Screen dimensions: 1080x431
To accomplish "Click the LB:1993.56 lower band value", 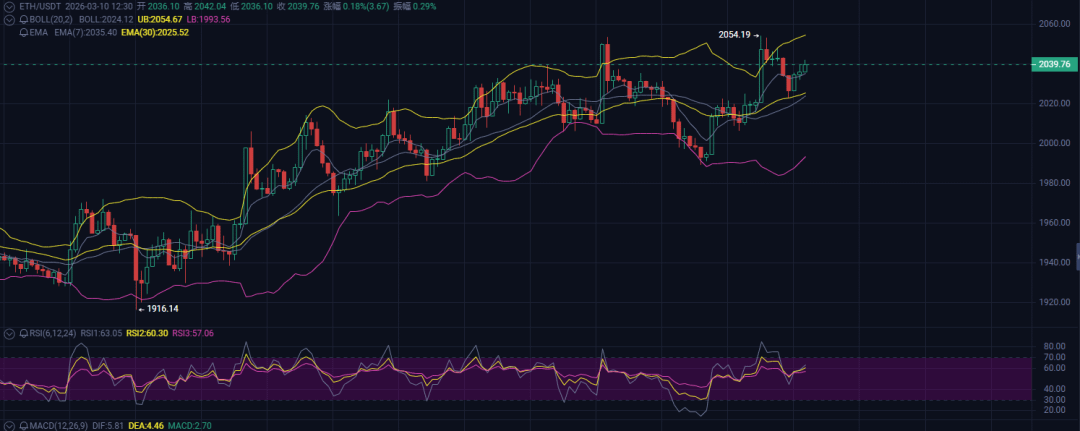I will point(209,19).
